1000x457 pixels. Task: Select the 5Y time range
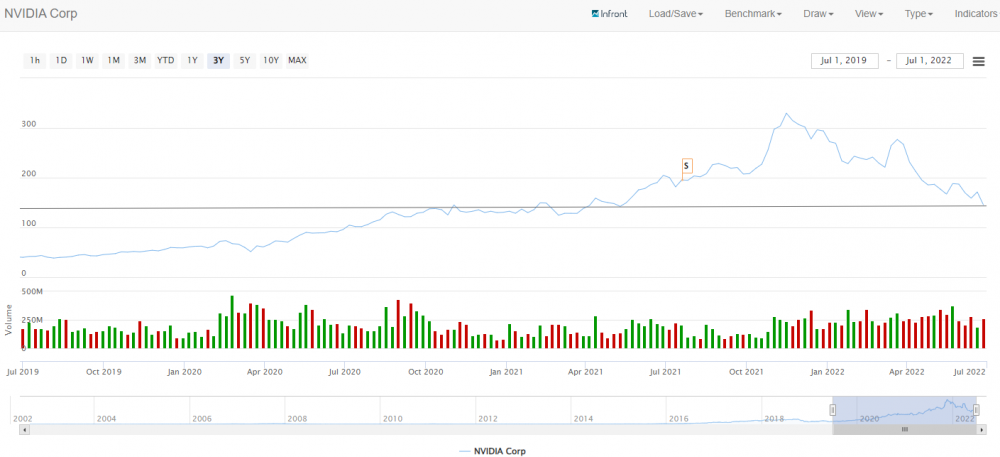click(244, 61)
